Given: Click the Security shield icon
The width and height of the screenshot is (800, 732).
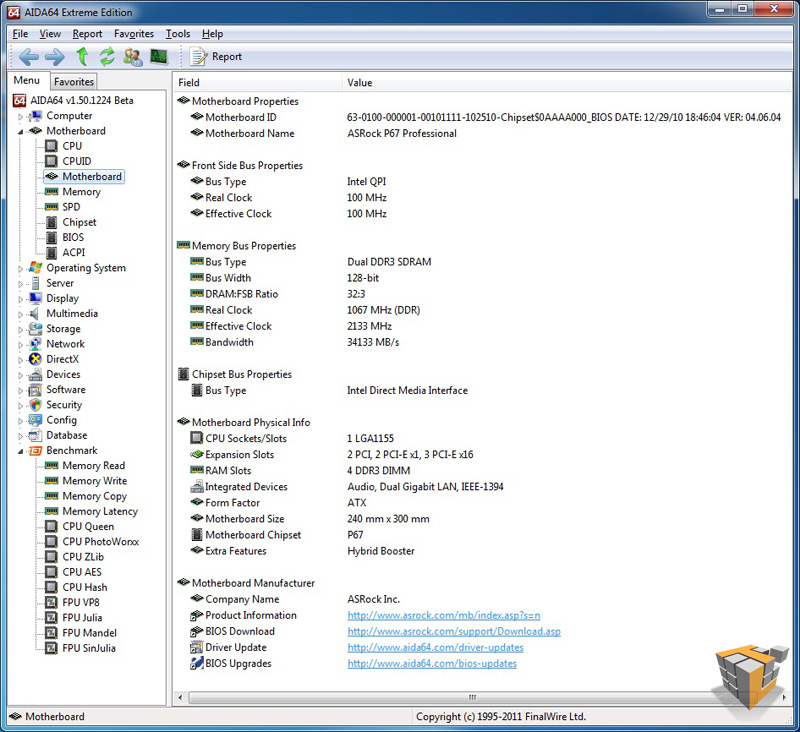Looking at the screenshot, I should [35, 405].
